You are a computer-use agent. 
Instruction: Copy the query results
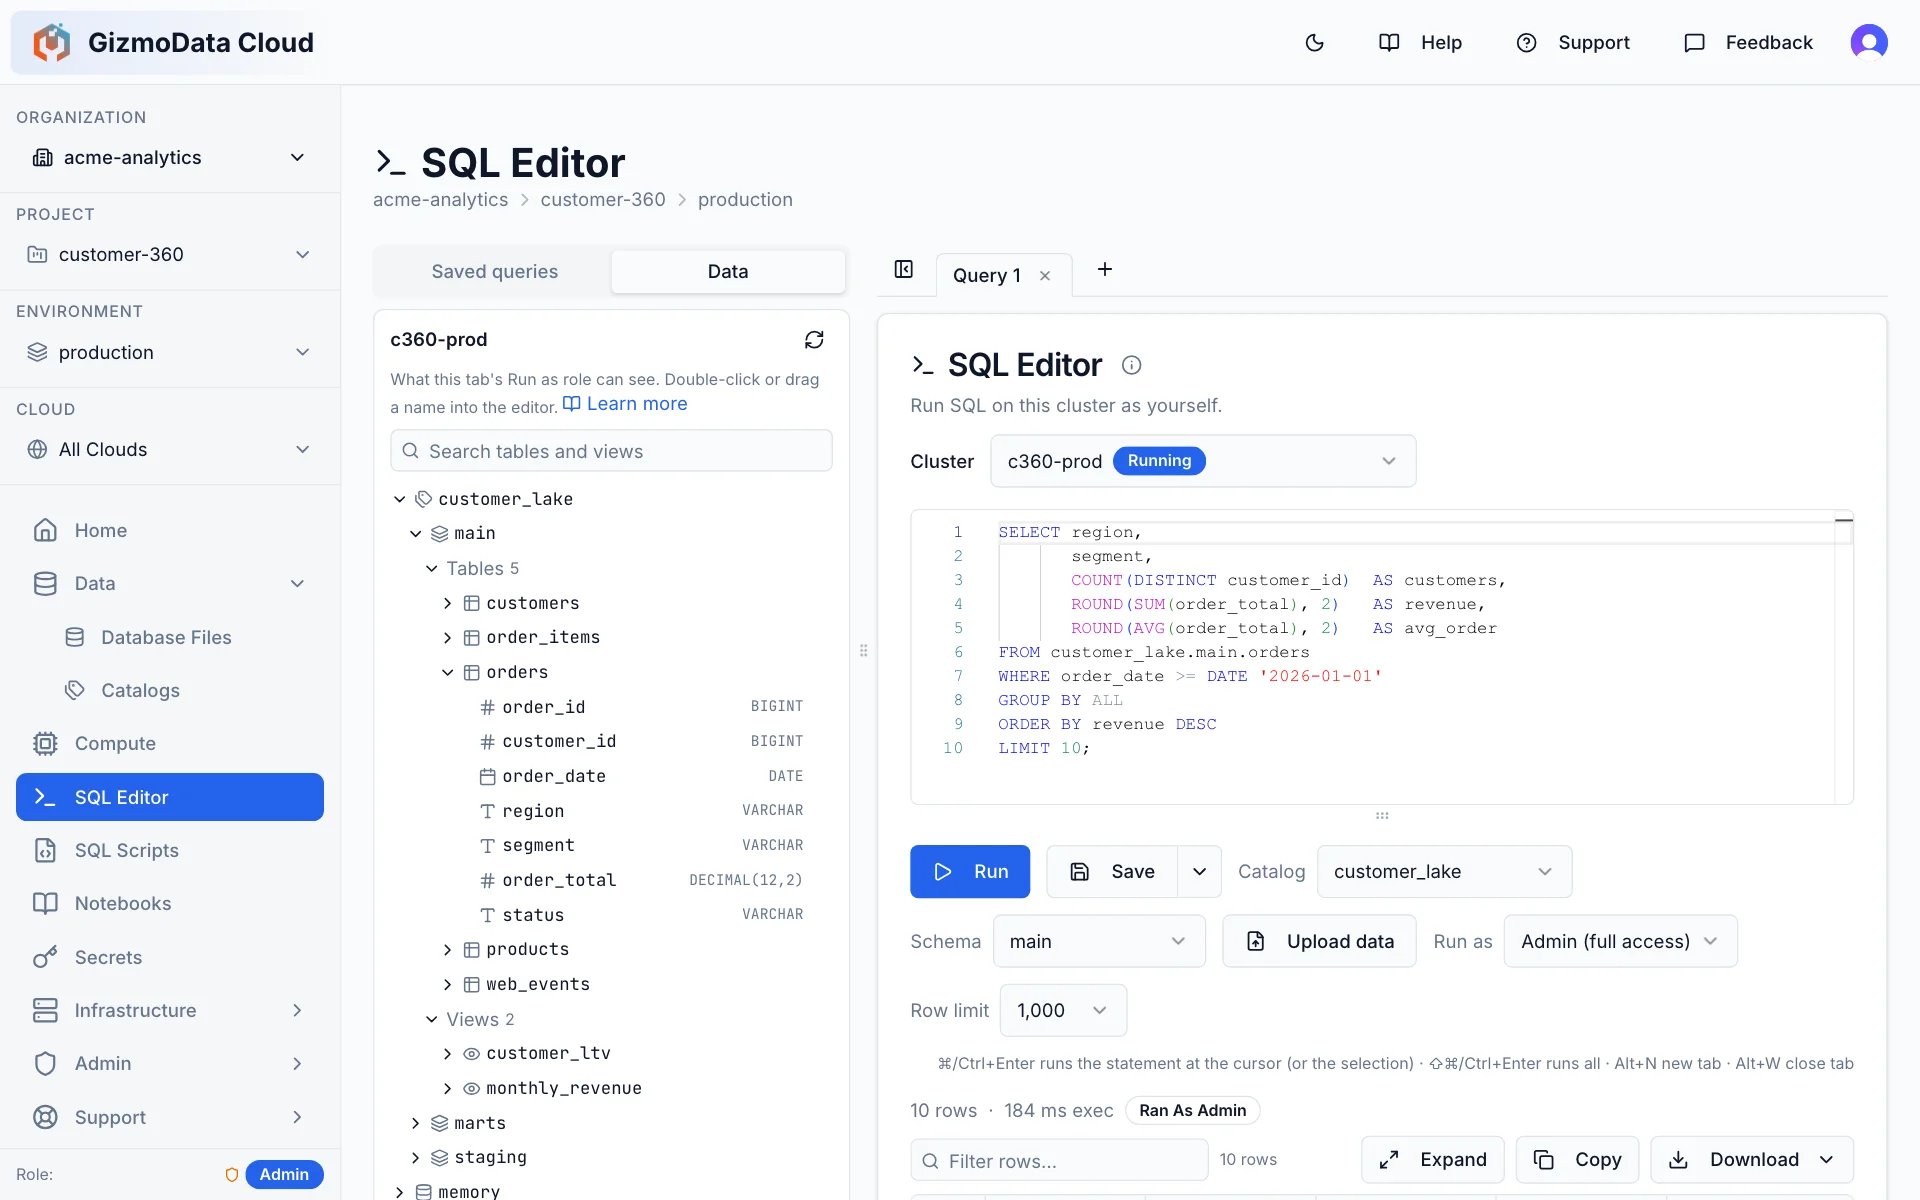[x=1577, y=1160]
